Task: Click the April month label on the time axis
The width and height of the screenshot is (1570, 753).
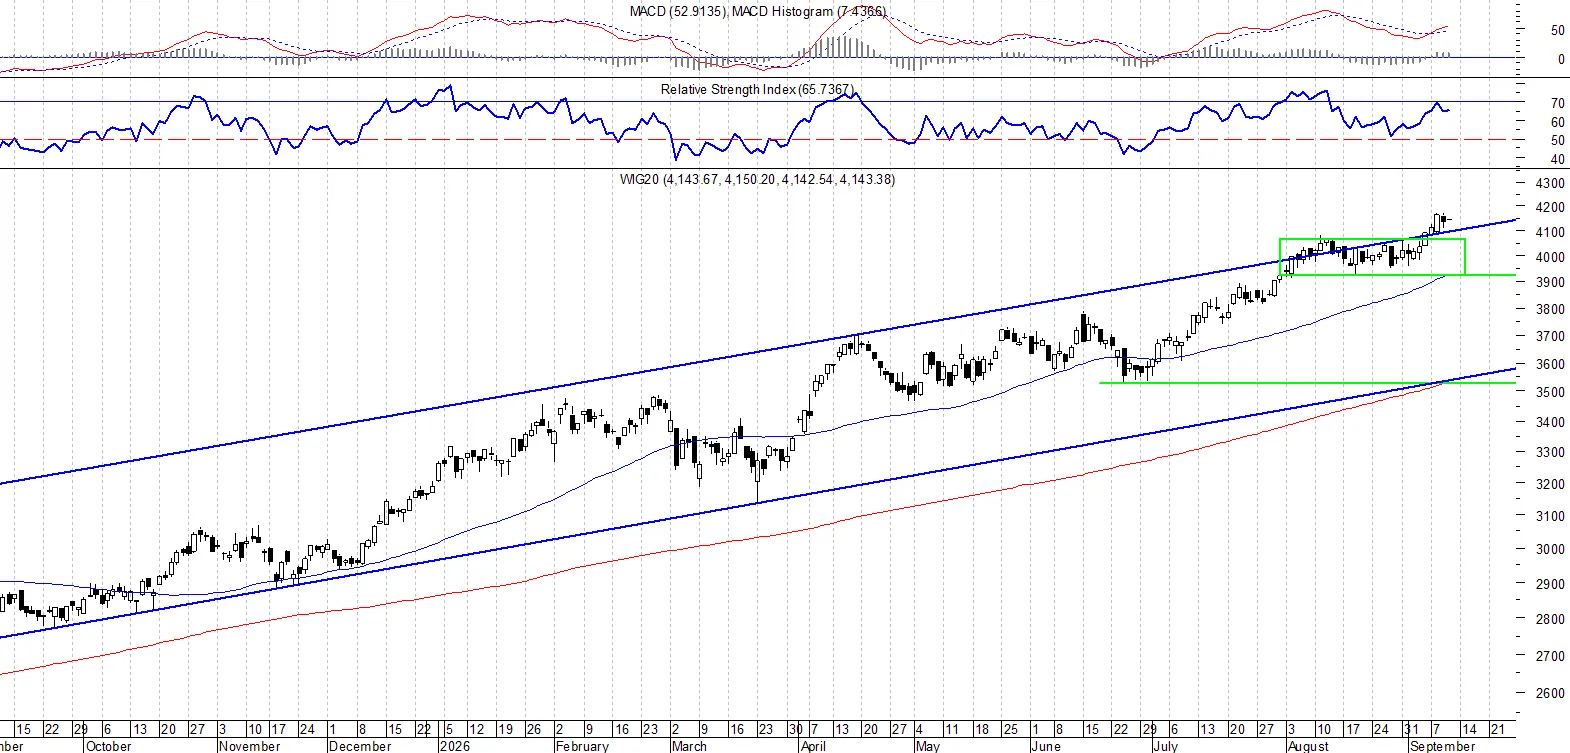Action: pos(813,746)
